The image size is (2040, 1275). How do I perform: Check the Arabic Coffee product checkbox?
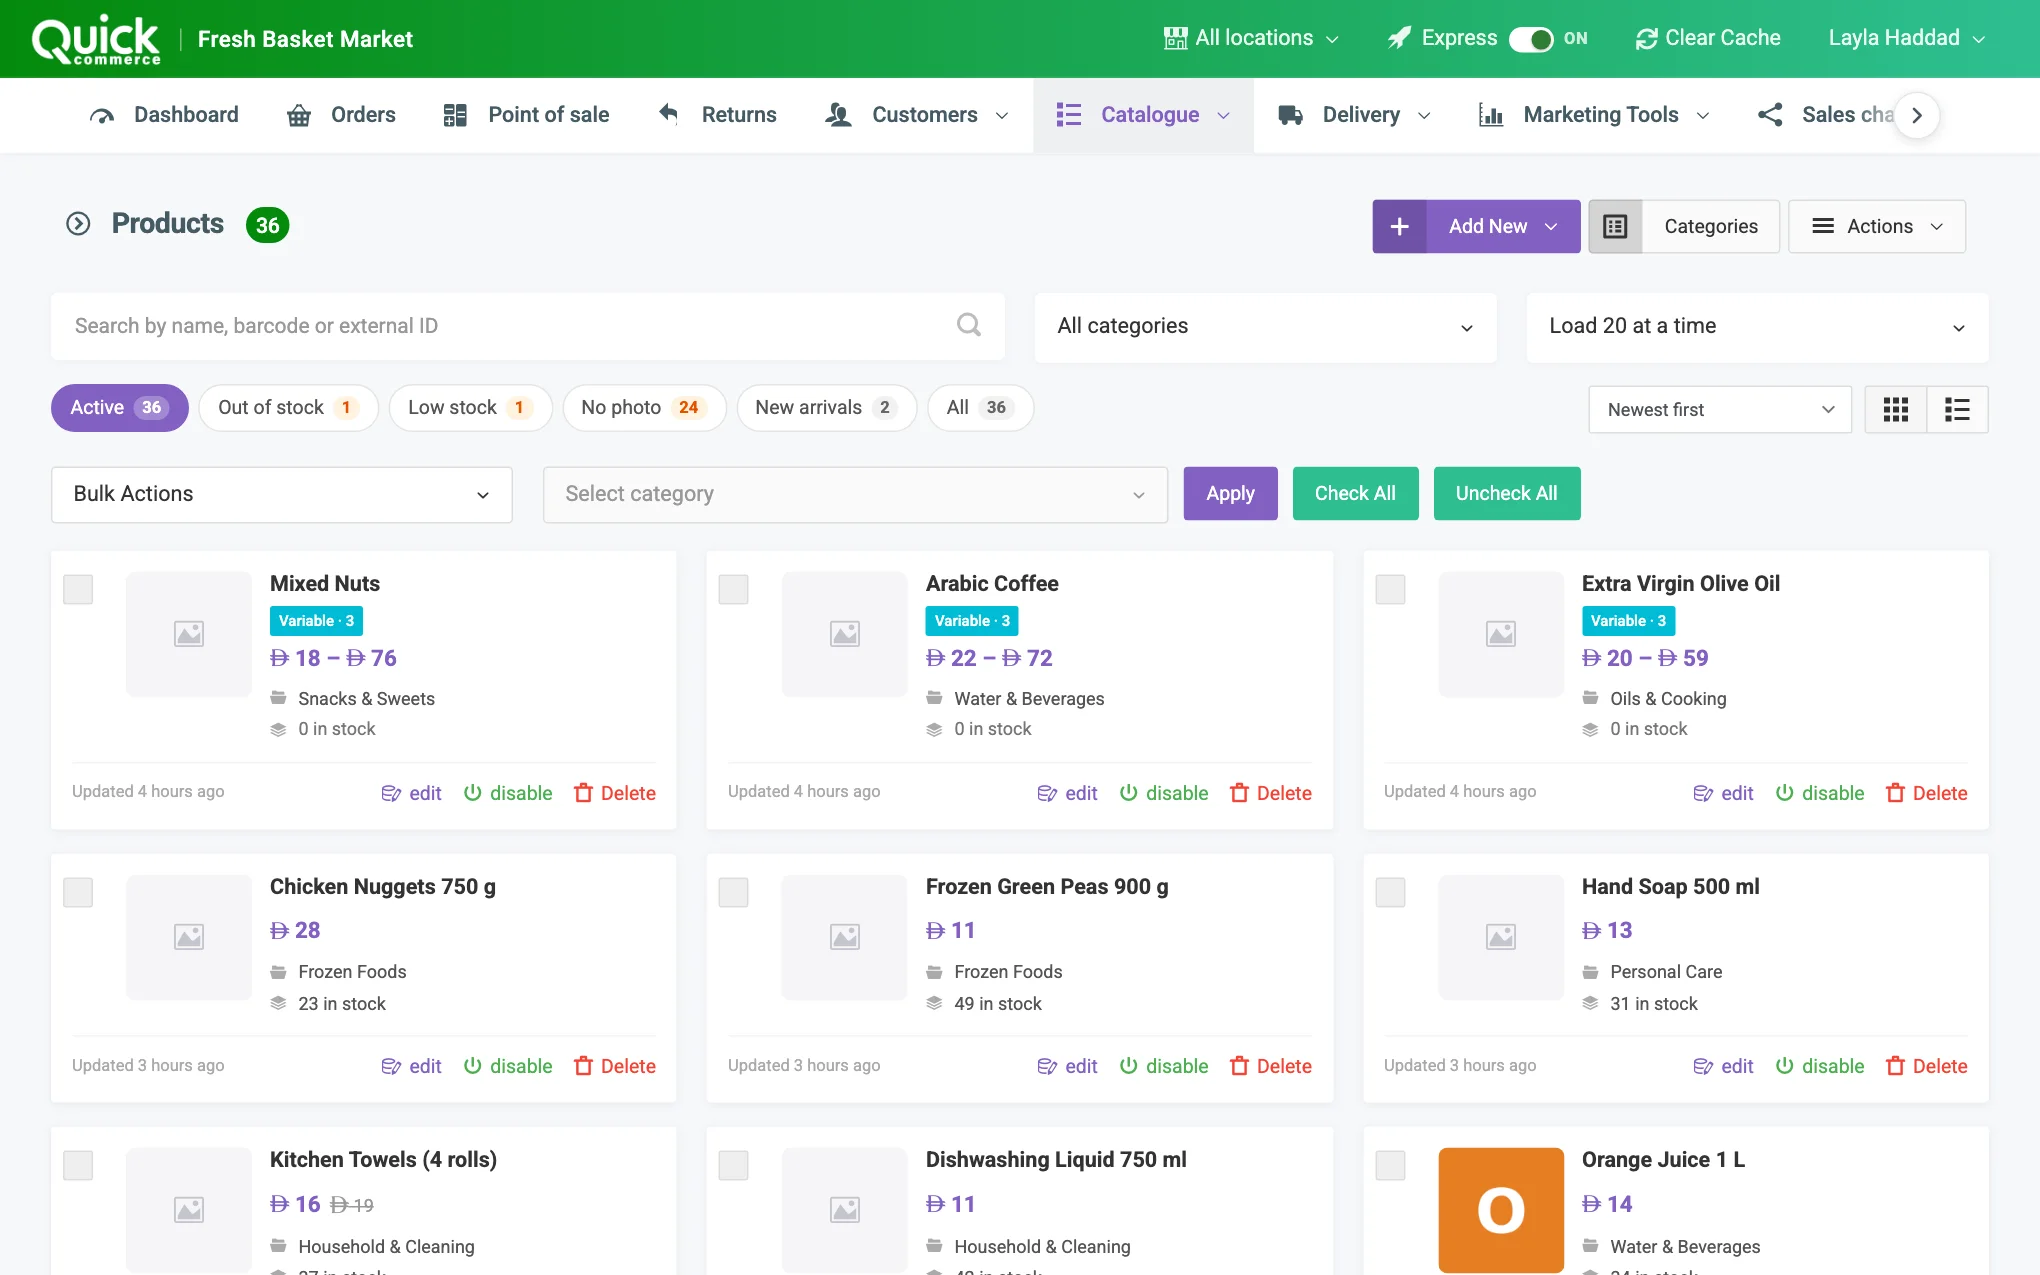click(x=734, y=589)
